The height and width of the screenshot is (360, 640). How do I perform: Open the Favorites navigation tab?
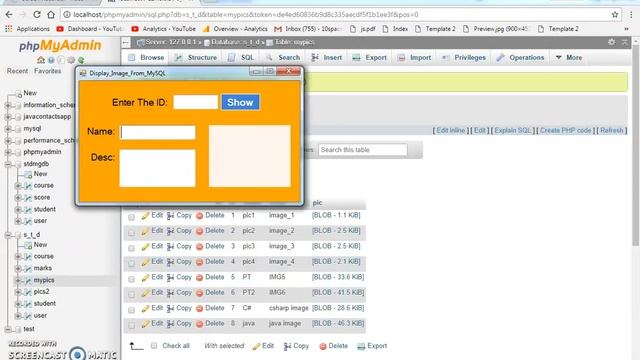click(x=48, y=71)
